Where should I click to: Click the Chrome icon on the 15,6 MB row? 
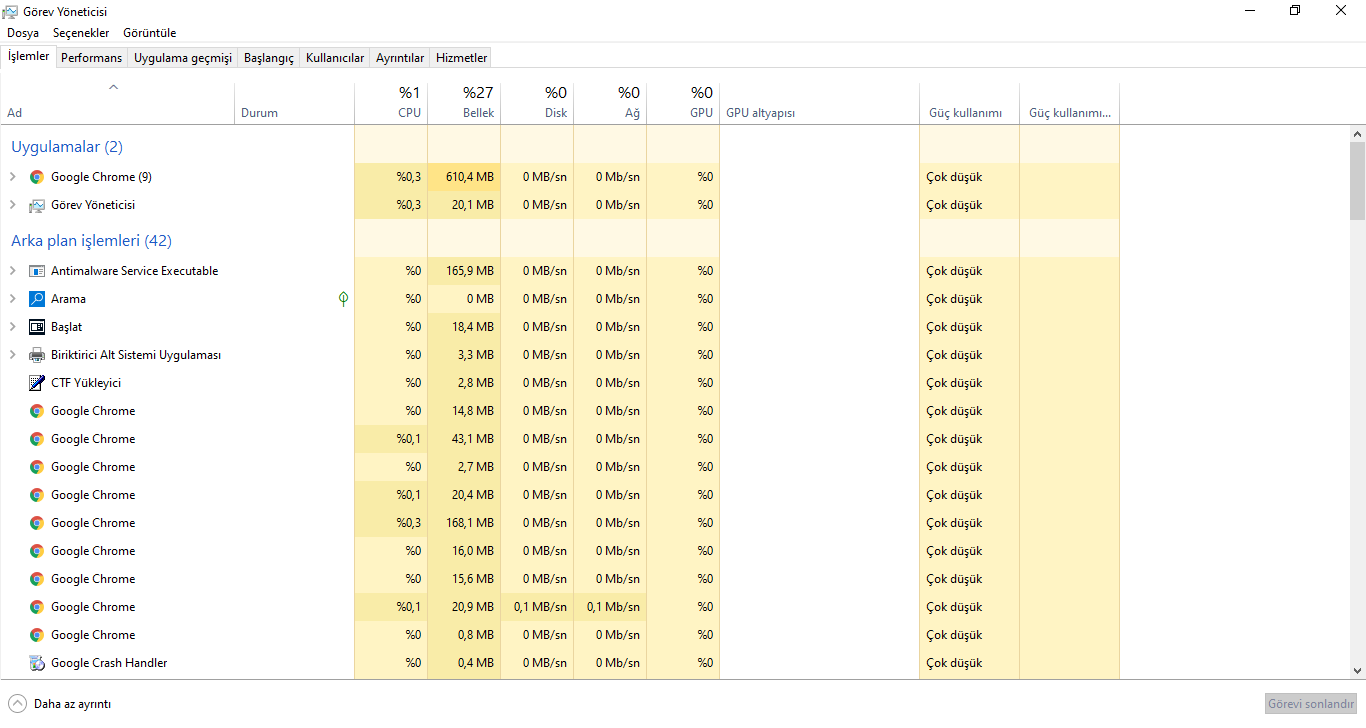tap(37, 579)
